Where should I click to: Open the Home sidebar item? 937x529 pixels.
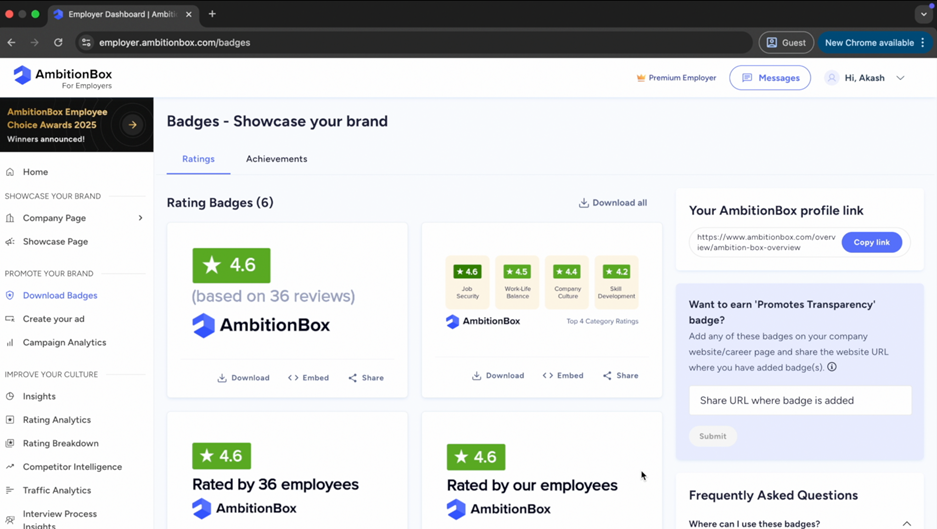click(x=35, y=172)
